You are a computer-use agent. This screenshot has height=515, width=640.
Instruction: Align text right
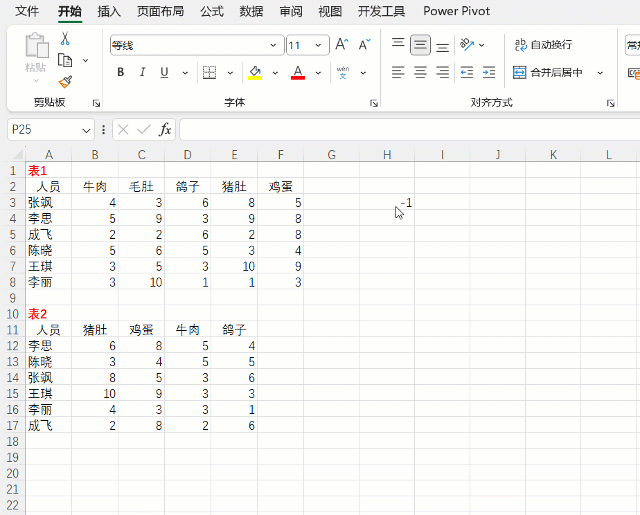(442, 73)
